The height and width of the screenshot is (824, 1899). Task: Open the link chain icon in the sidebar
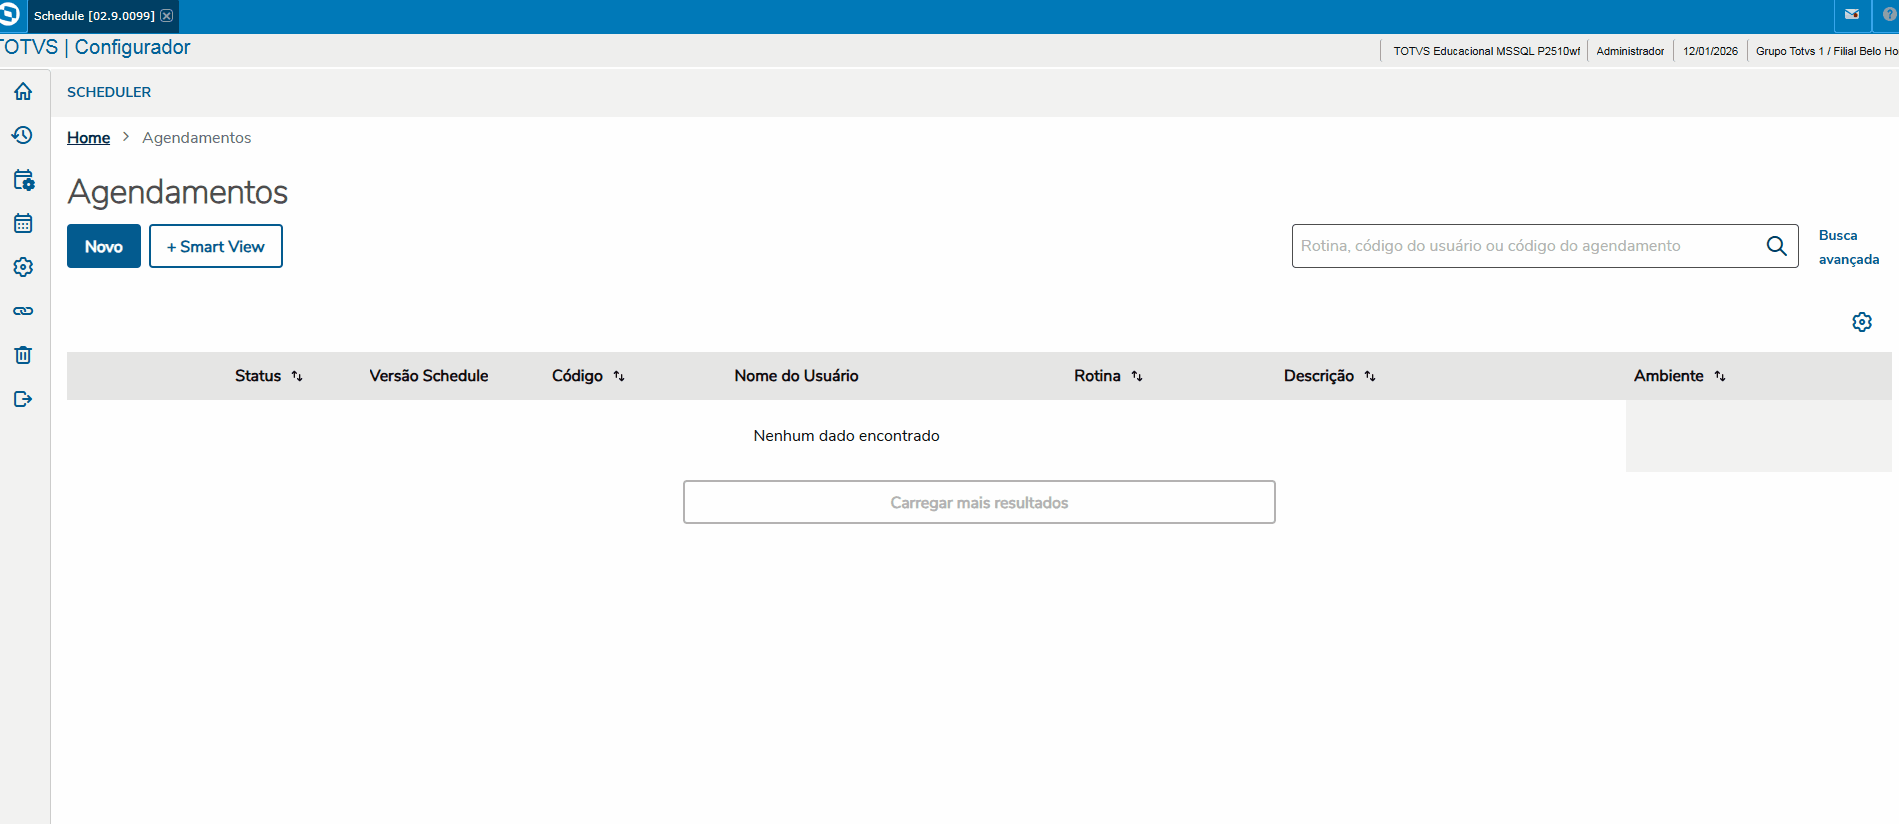(x=23, y=311)
